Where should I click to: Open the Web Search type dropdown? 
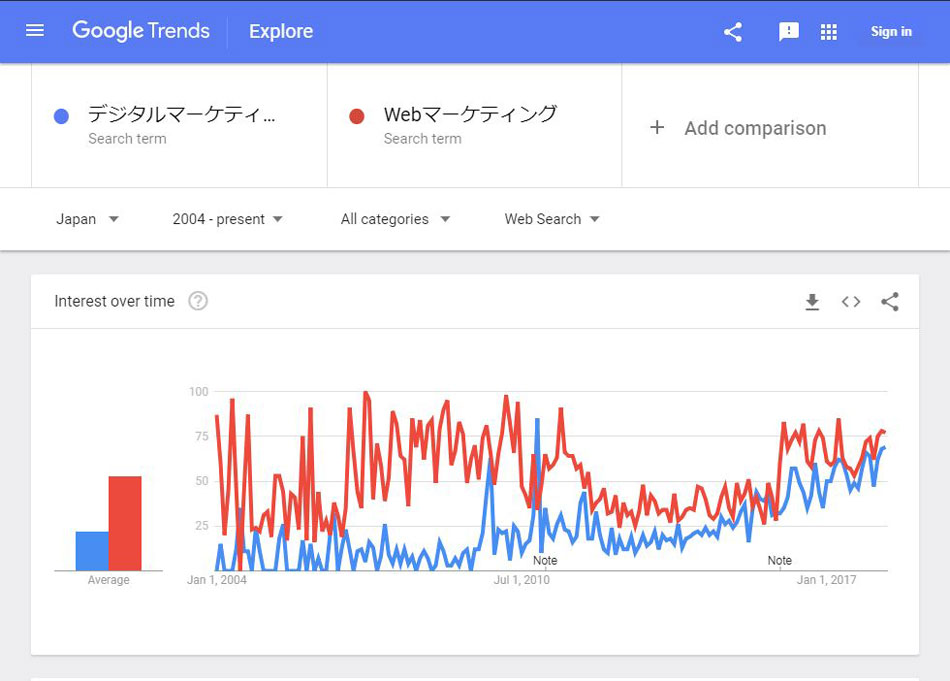click(x=552, y=219)
